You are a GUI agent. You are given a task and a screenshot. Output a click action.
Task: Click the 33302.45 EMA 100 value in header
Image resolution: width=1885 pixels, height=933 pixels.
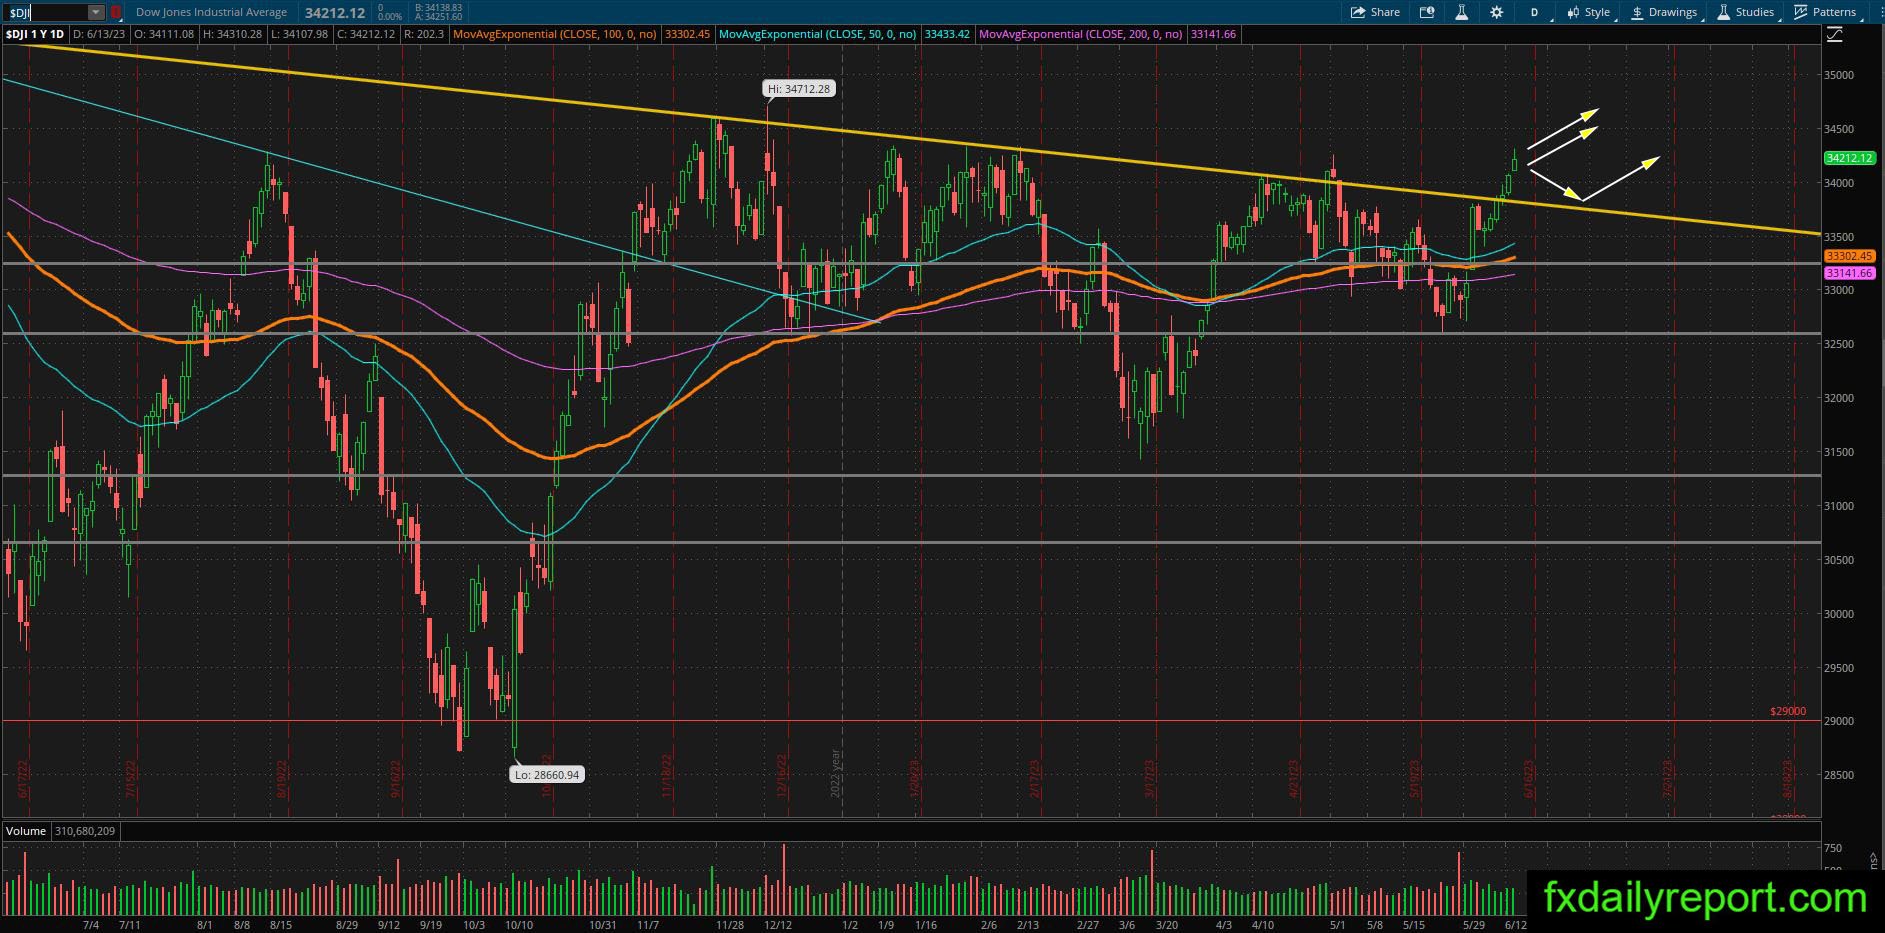(x=688, y=34)
